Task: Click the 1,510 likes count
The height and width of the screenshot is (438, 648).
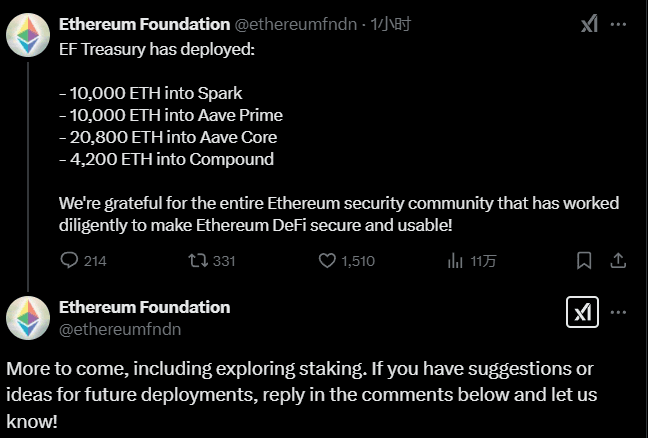Action: (357, 261)
